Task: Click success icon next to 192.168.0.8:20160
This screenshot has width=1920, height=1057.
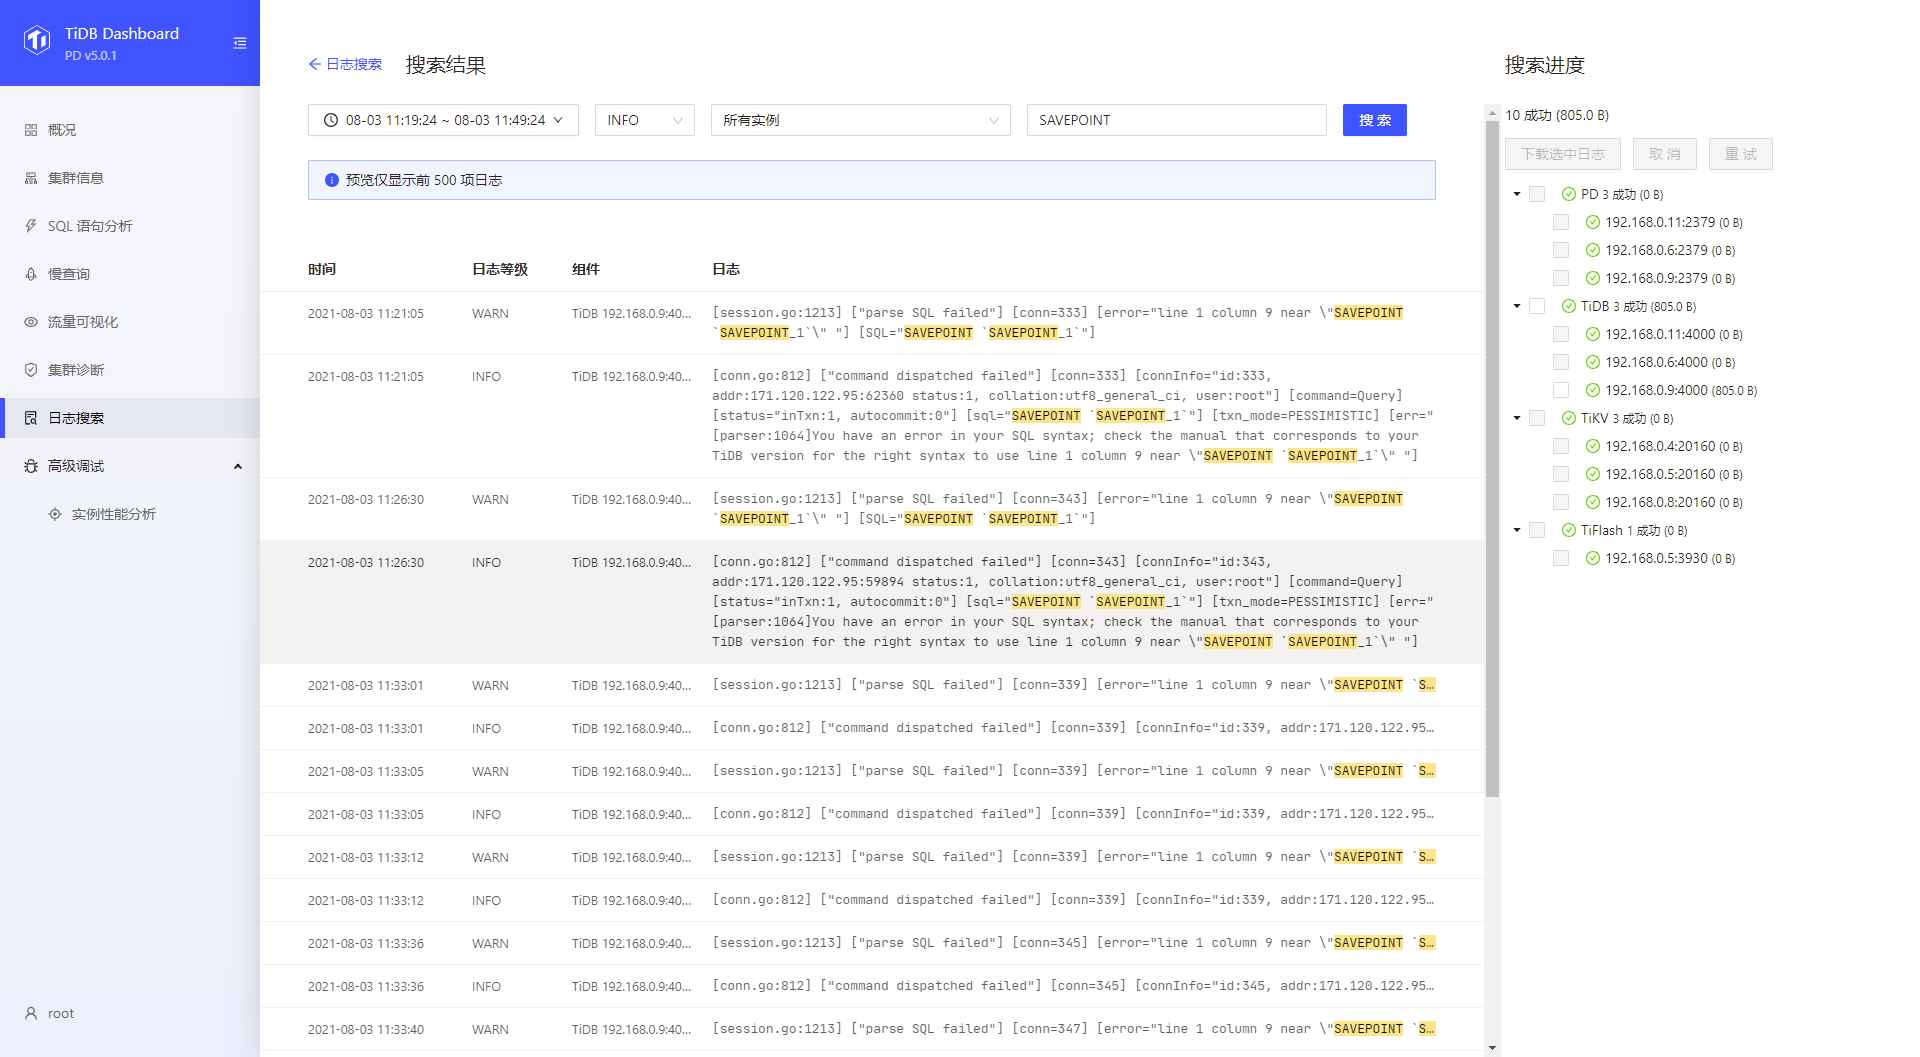Action: point(1593,502)
